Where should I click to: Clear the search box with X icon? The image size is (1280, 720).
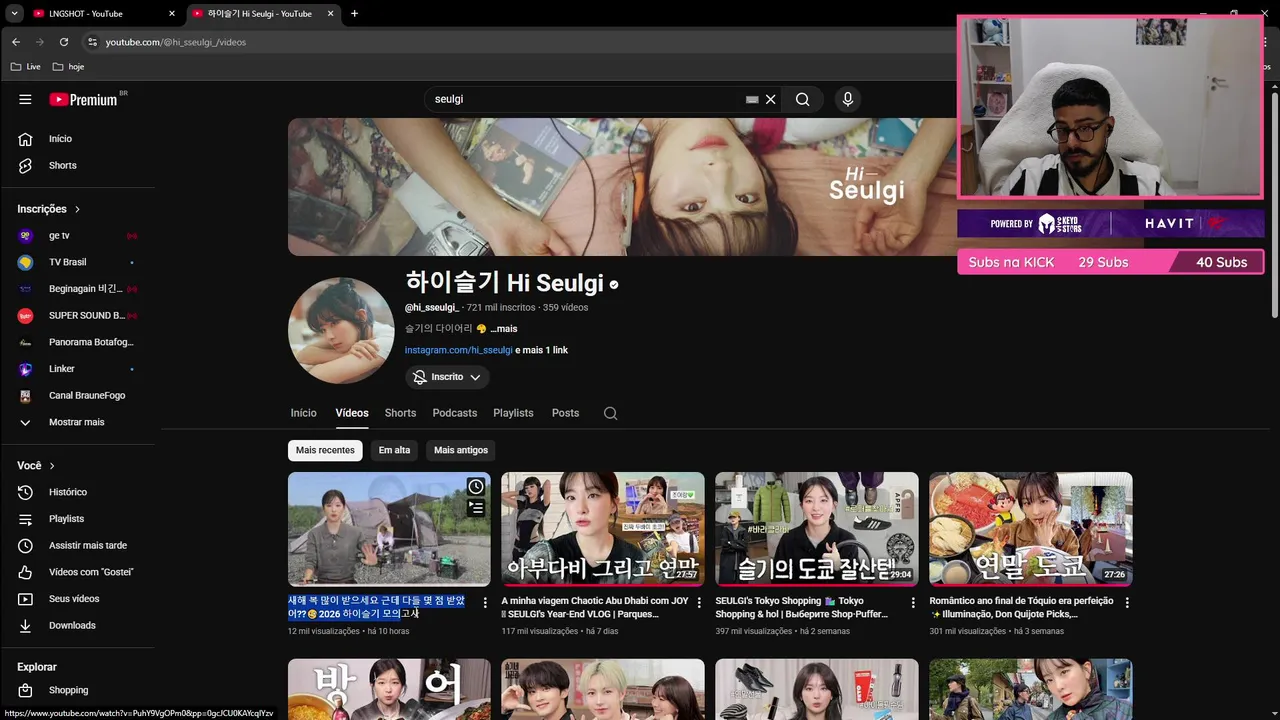[x=771, y=99]
